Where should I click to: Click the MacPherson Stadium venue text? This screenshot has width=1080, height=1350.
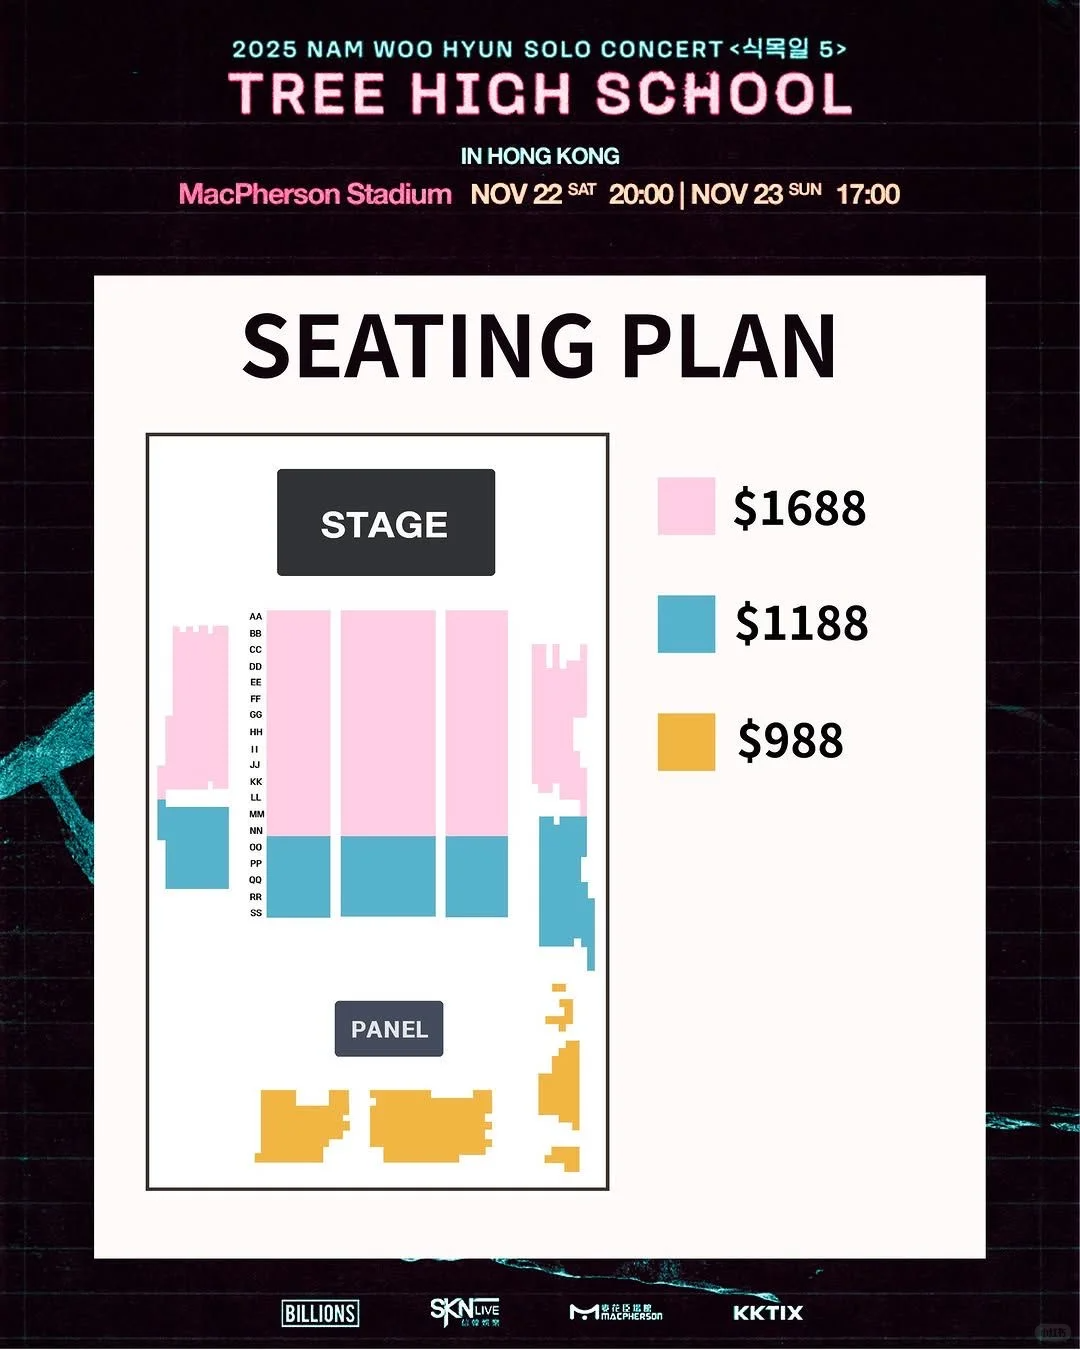(x=315, y=194)
